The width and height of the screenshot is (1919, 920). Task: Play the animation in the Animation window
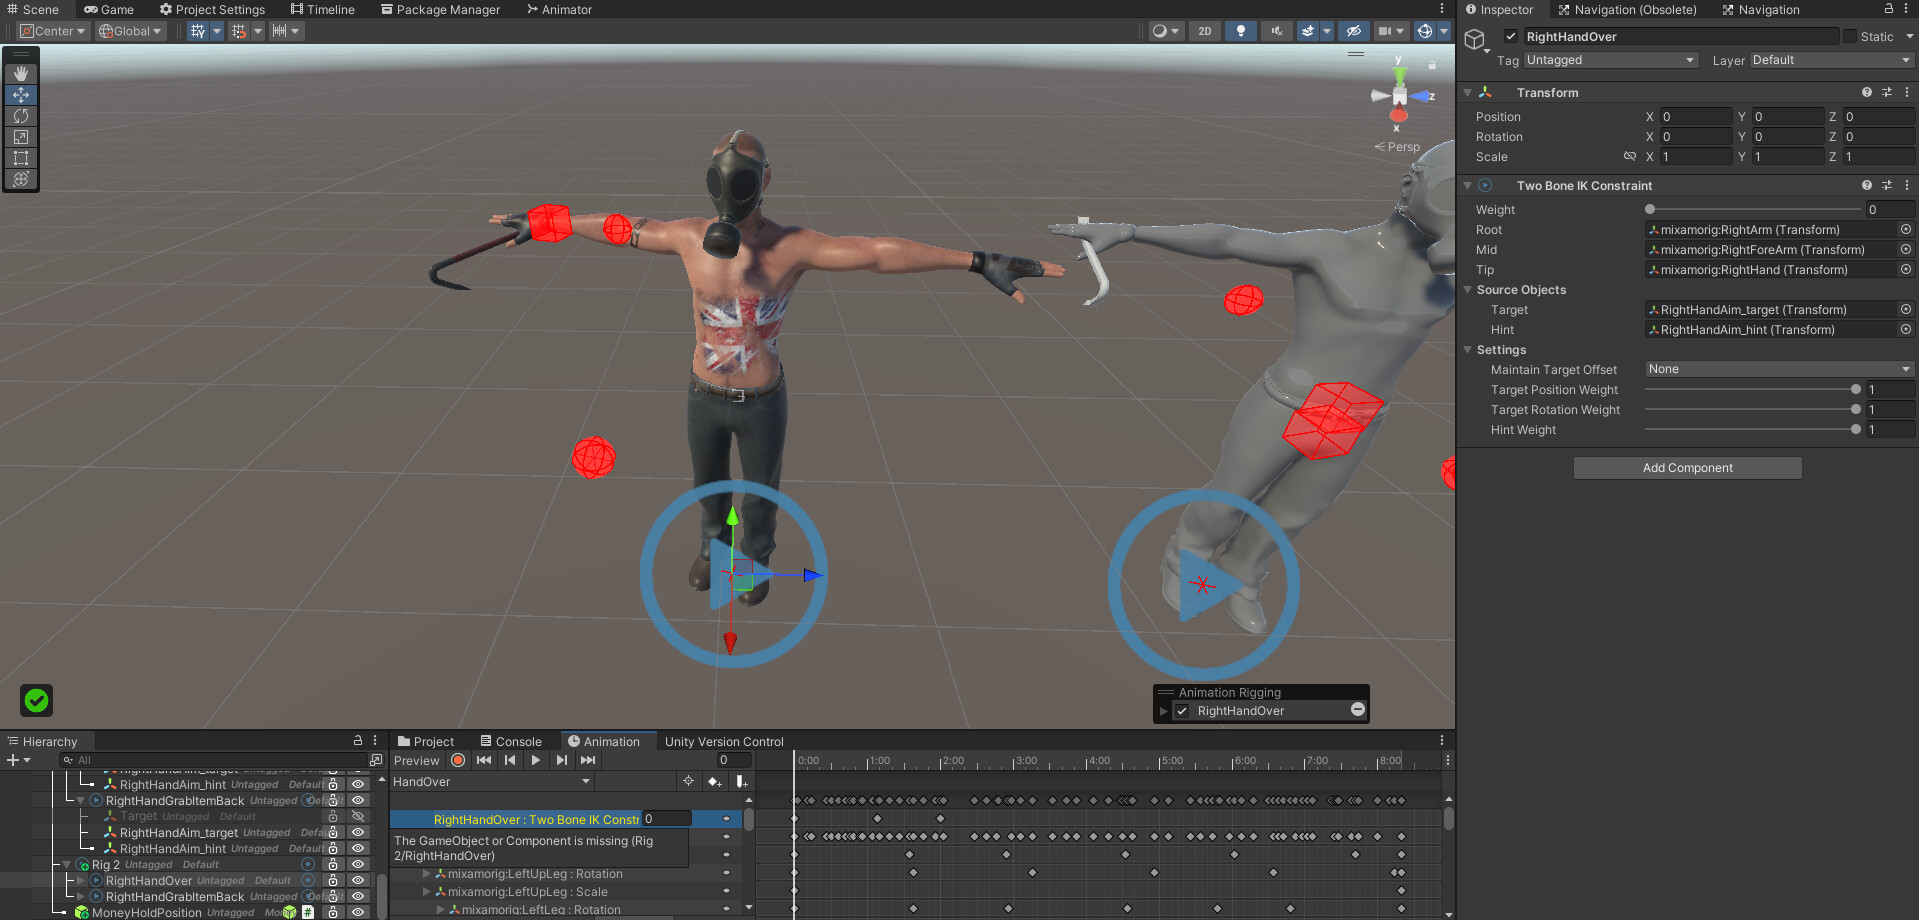536,760
